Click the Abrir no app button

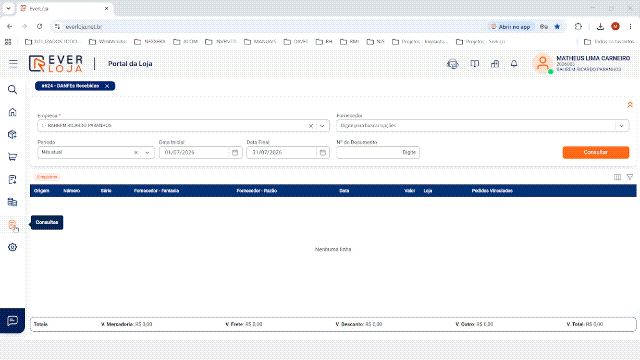click(x=511, y=27)
